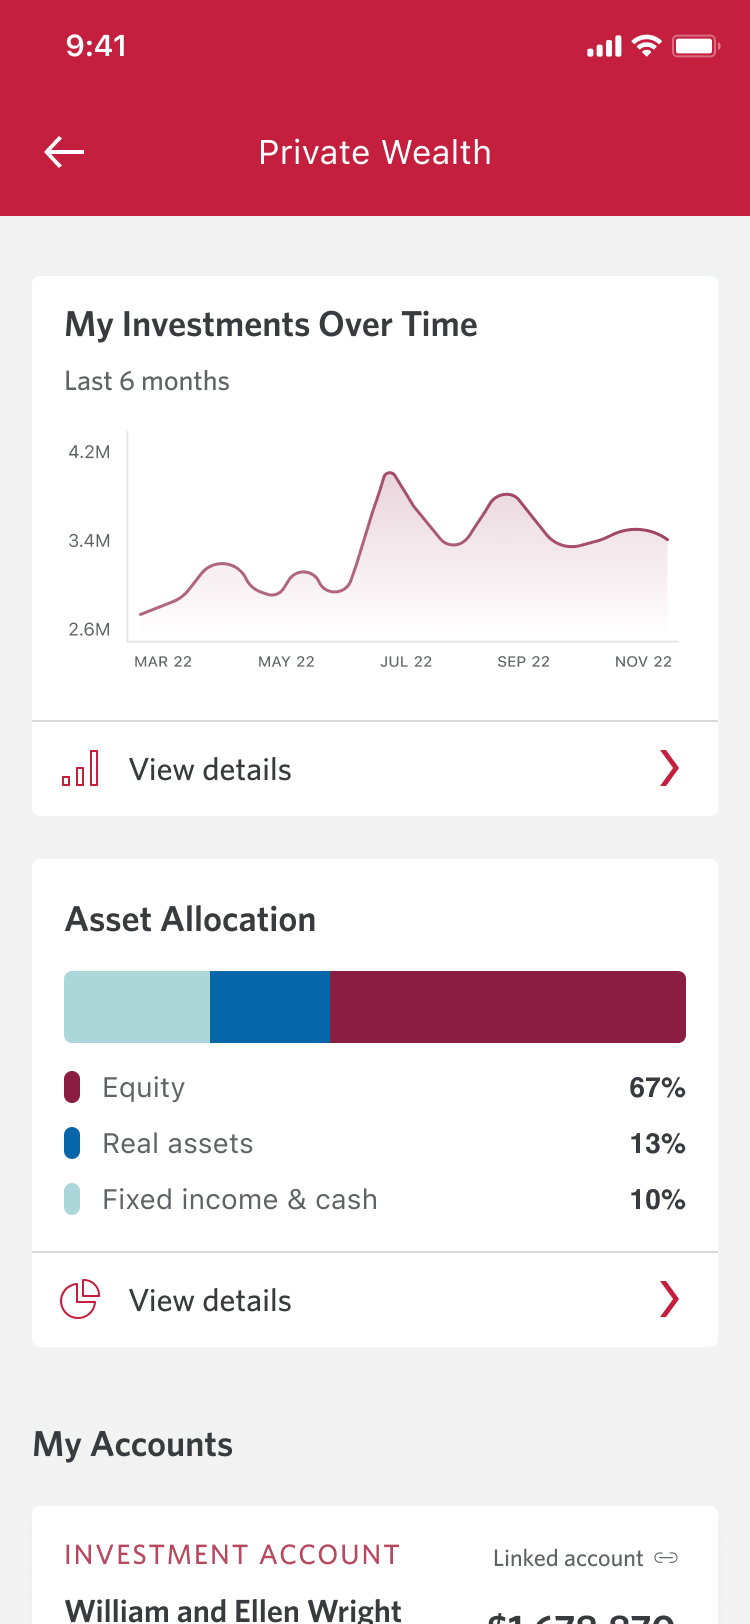Tap the Wi-Fi status icon
Screen dimensions: 750x1624
(647, 46)
